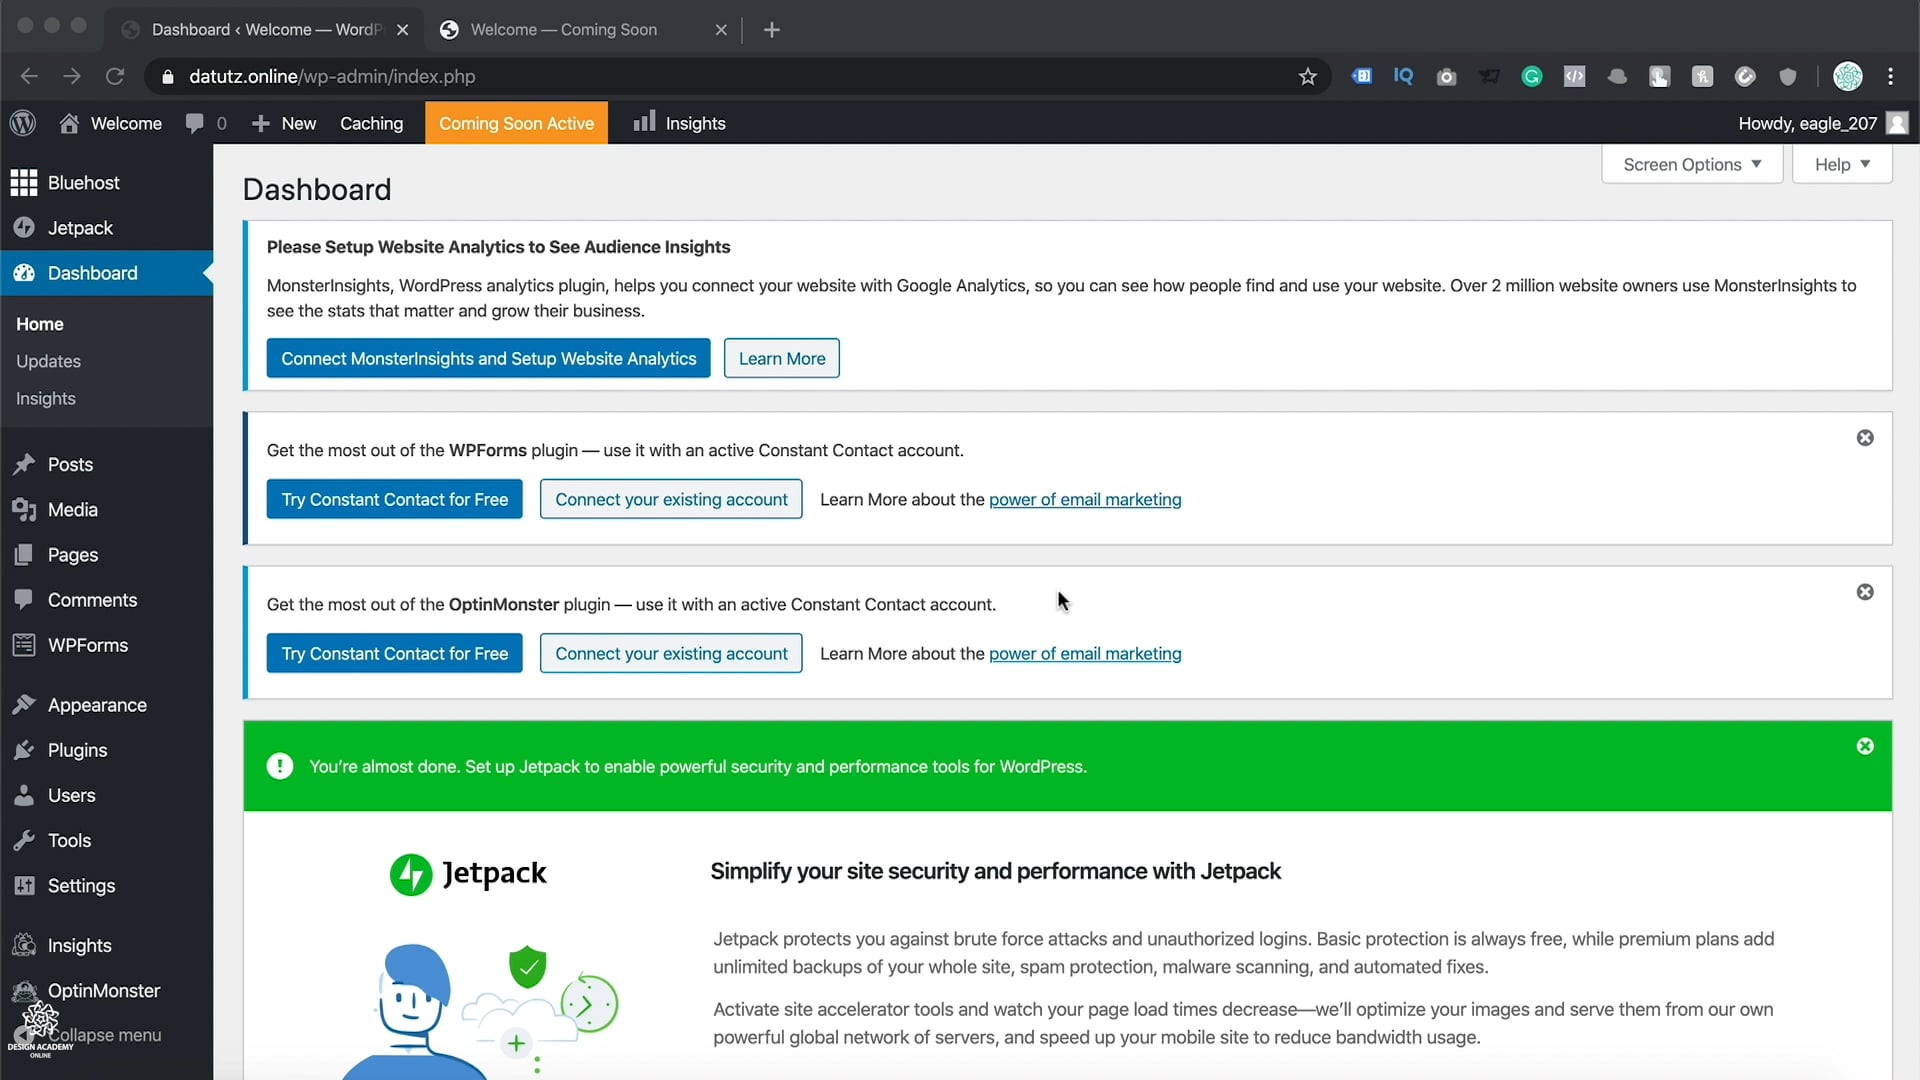Try Constant Contact for Free under WPForms
This screenshot has height=1080, width=1920.
394,499
